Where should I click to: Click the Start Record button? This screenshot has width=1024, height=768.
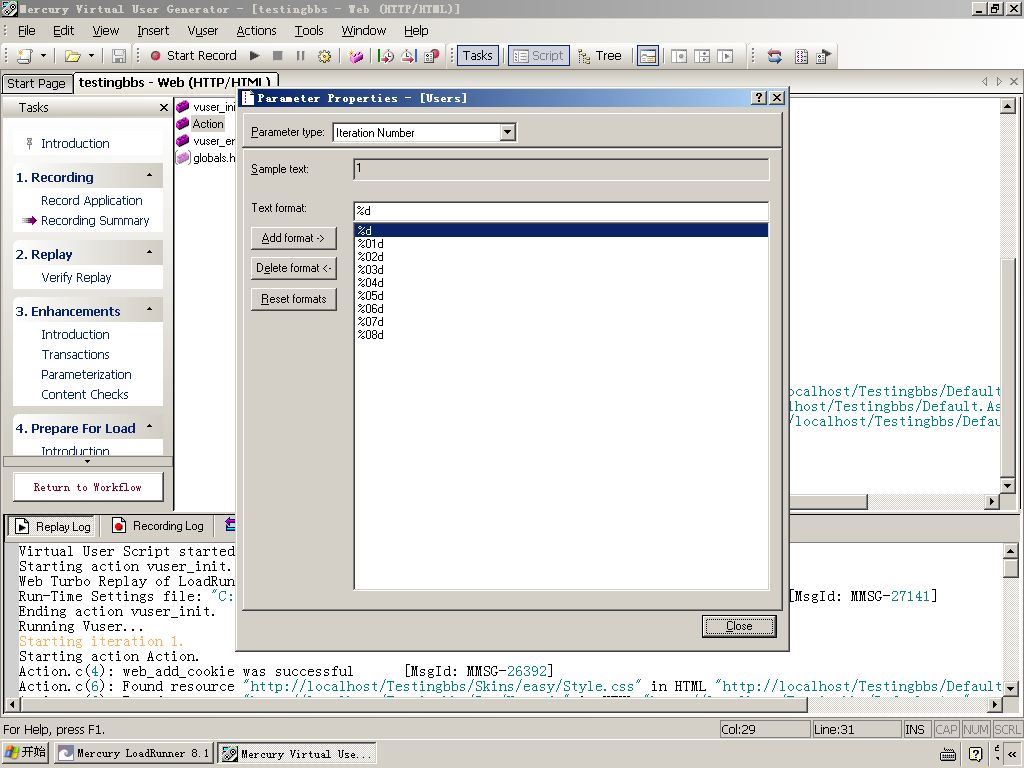click(x=194, y=56)
